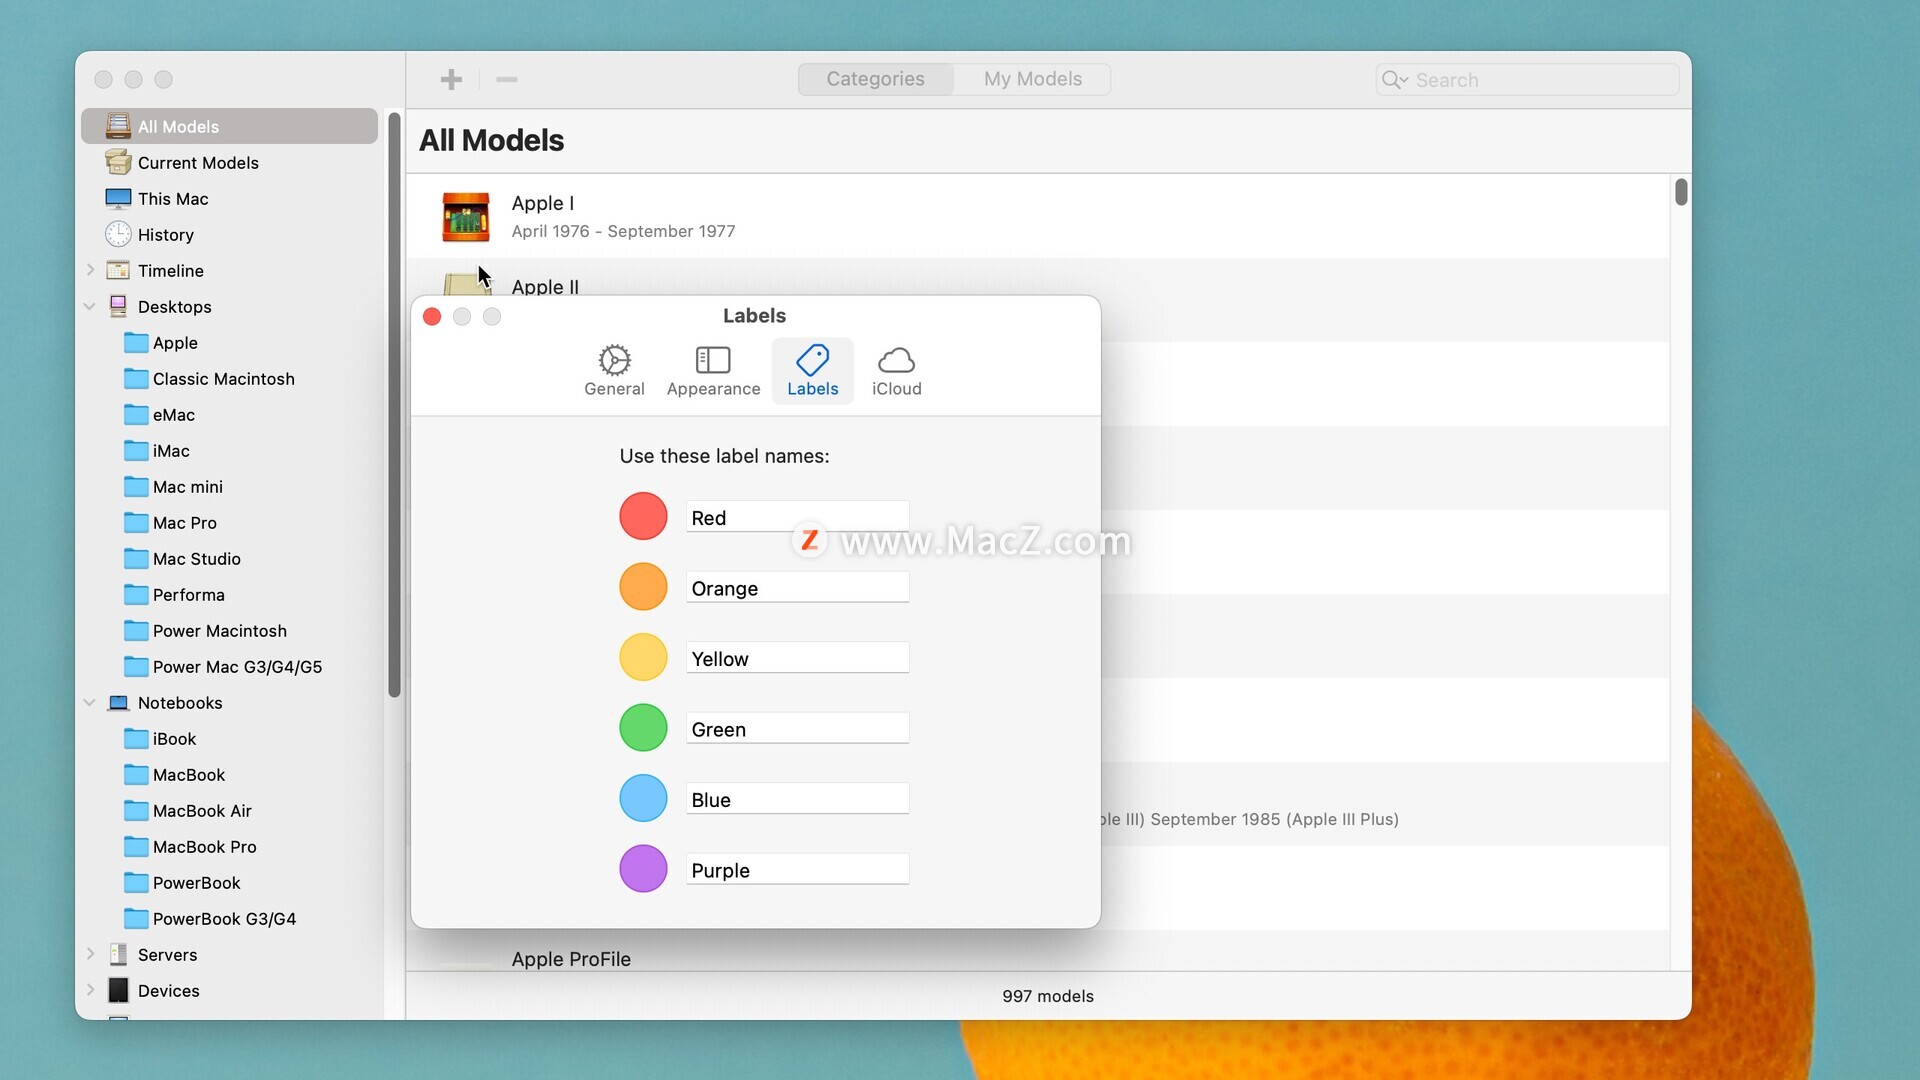Click the Apple I circuit board thumbnail
Screen dimensions: 1920x1080
click(x=466, y=217)
